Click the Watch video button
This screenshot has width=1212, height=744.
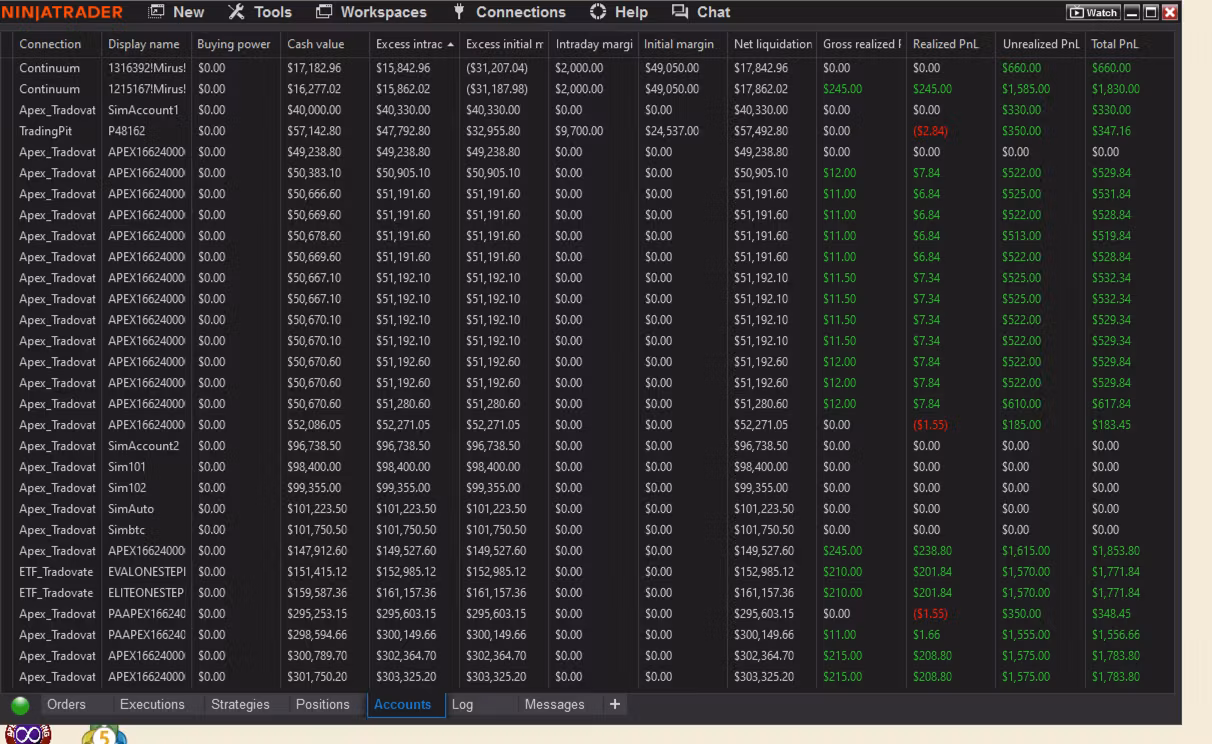(x=1092, y=13)
